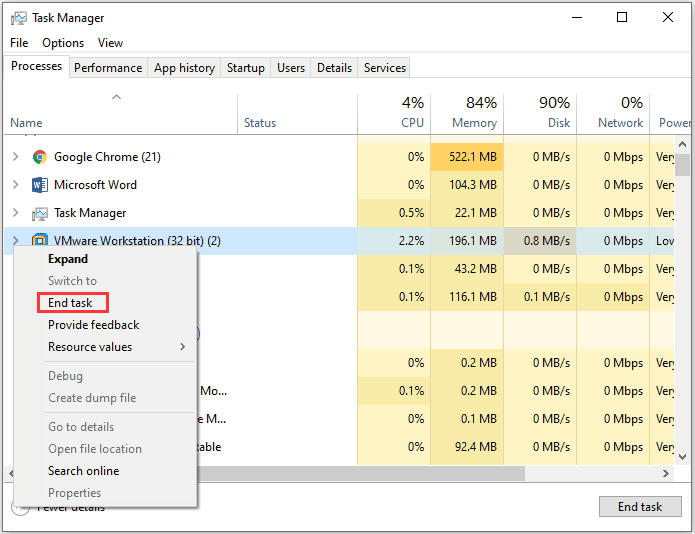Expand the Task Manager process group
Viewport: 695px width, 534px height.
point(16,213)
